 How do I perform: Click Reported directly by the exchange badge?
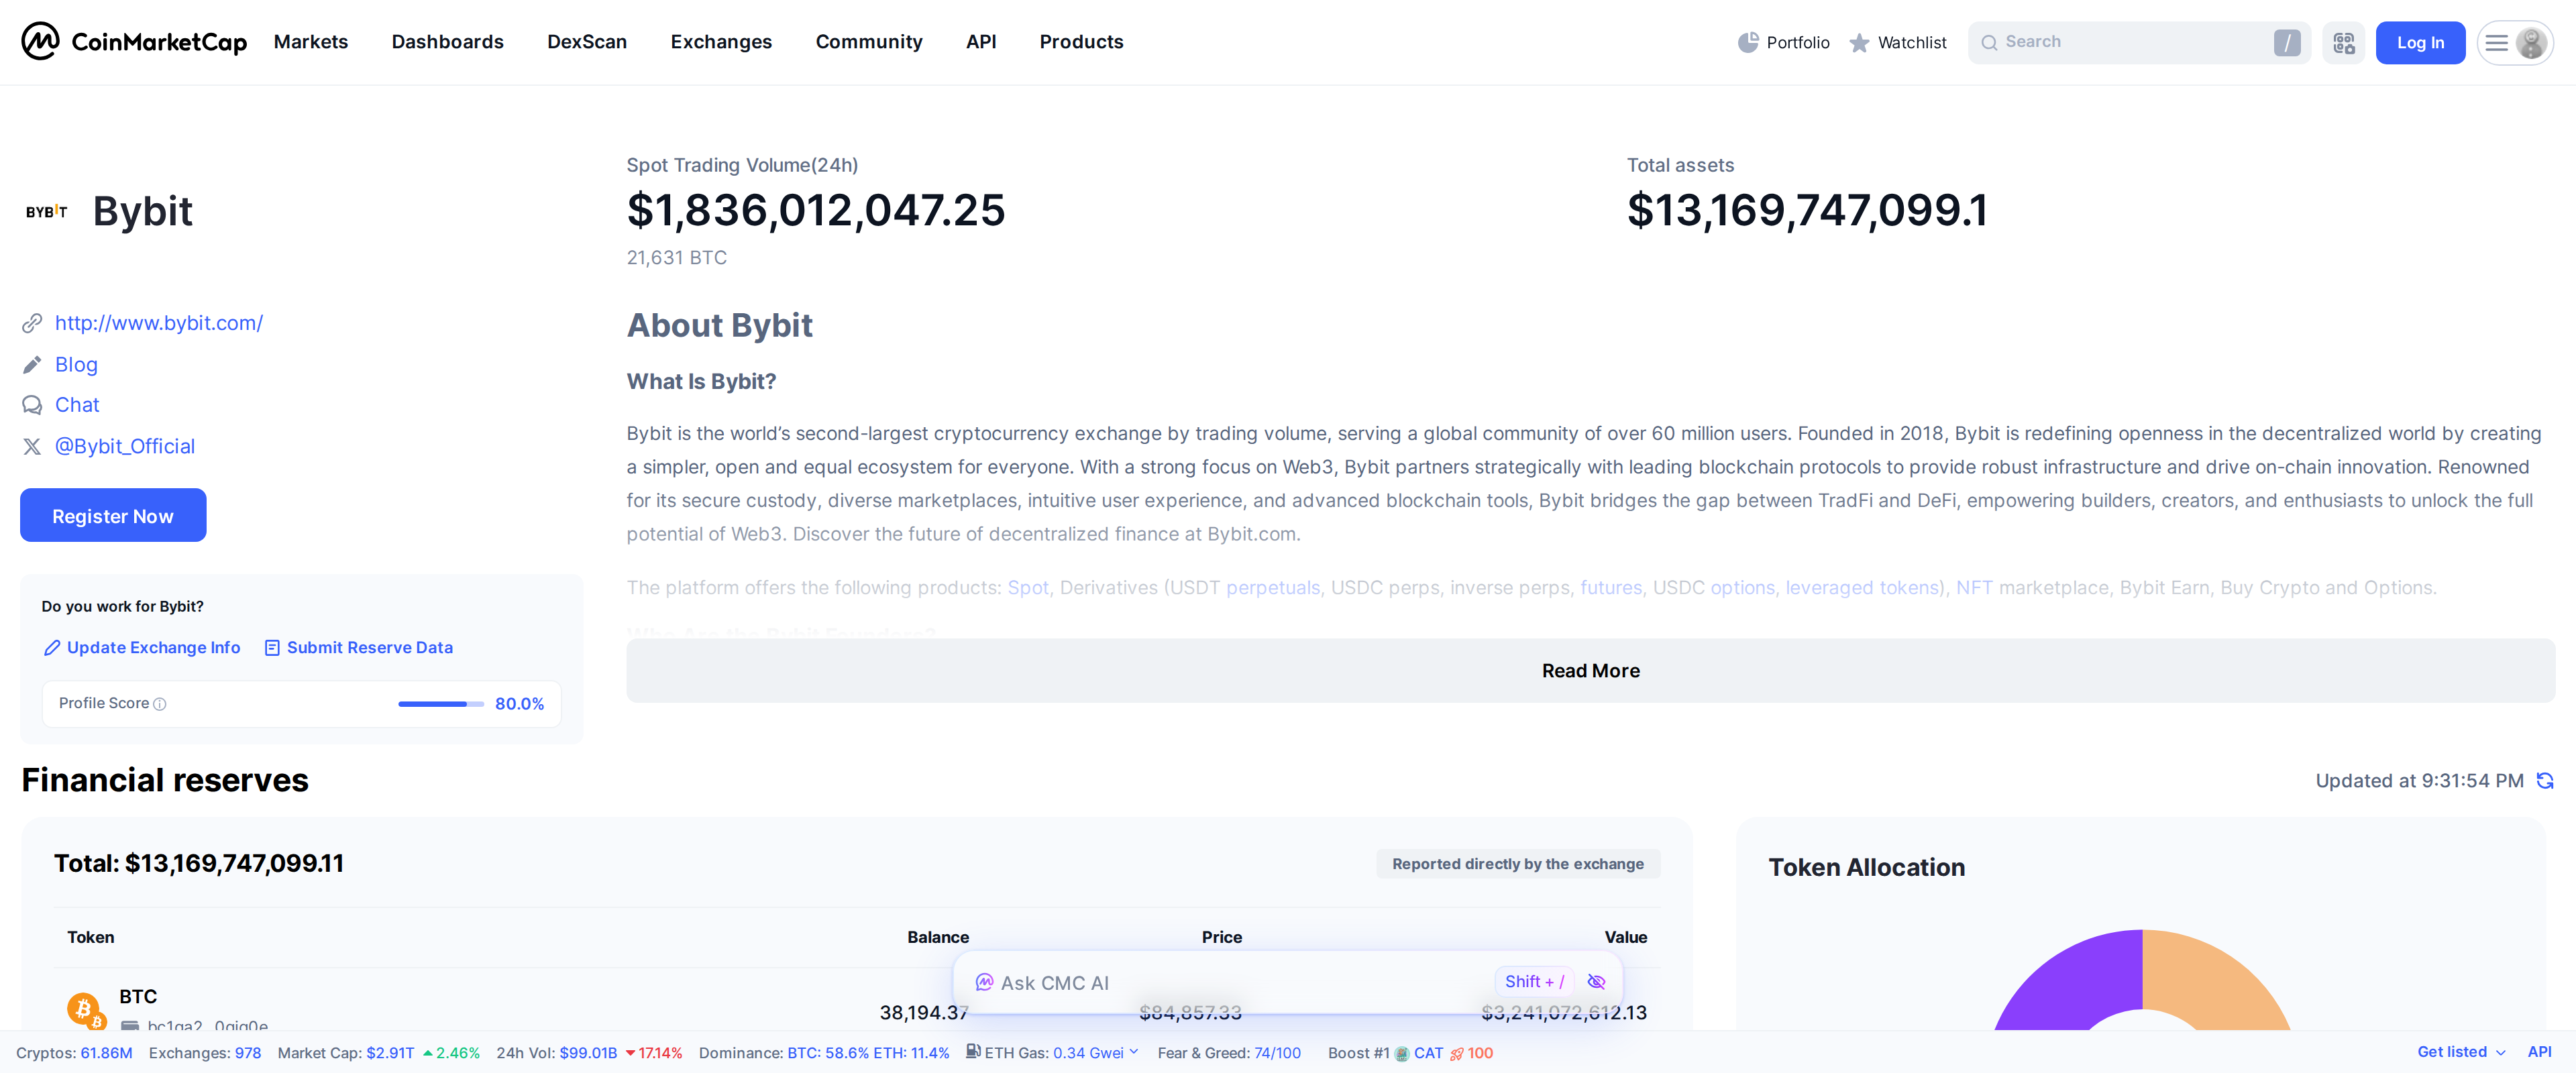pos(1518,864)
